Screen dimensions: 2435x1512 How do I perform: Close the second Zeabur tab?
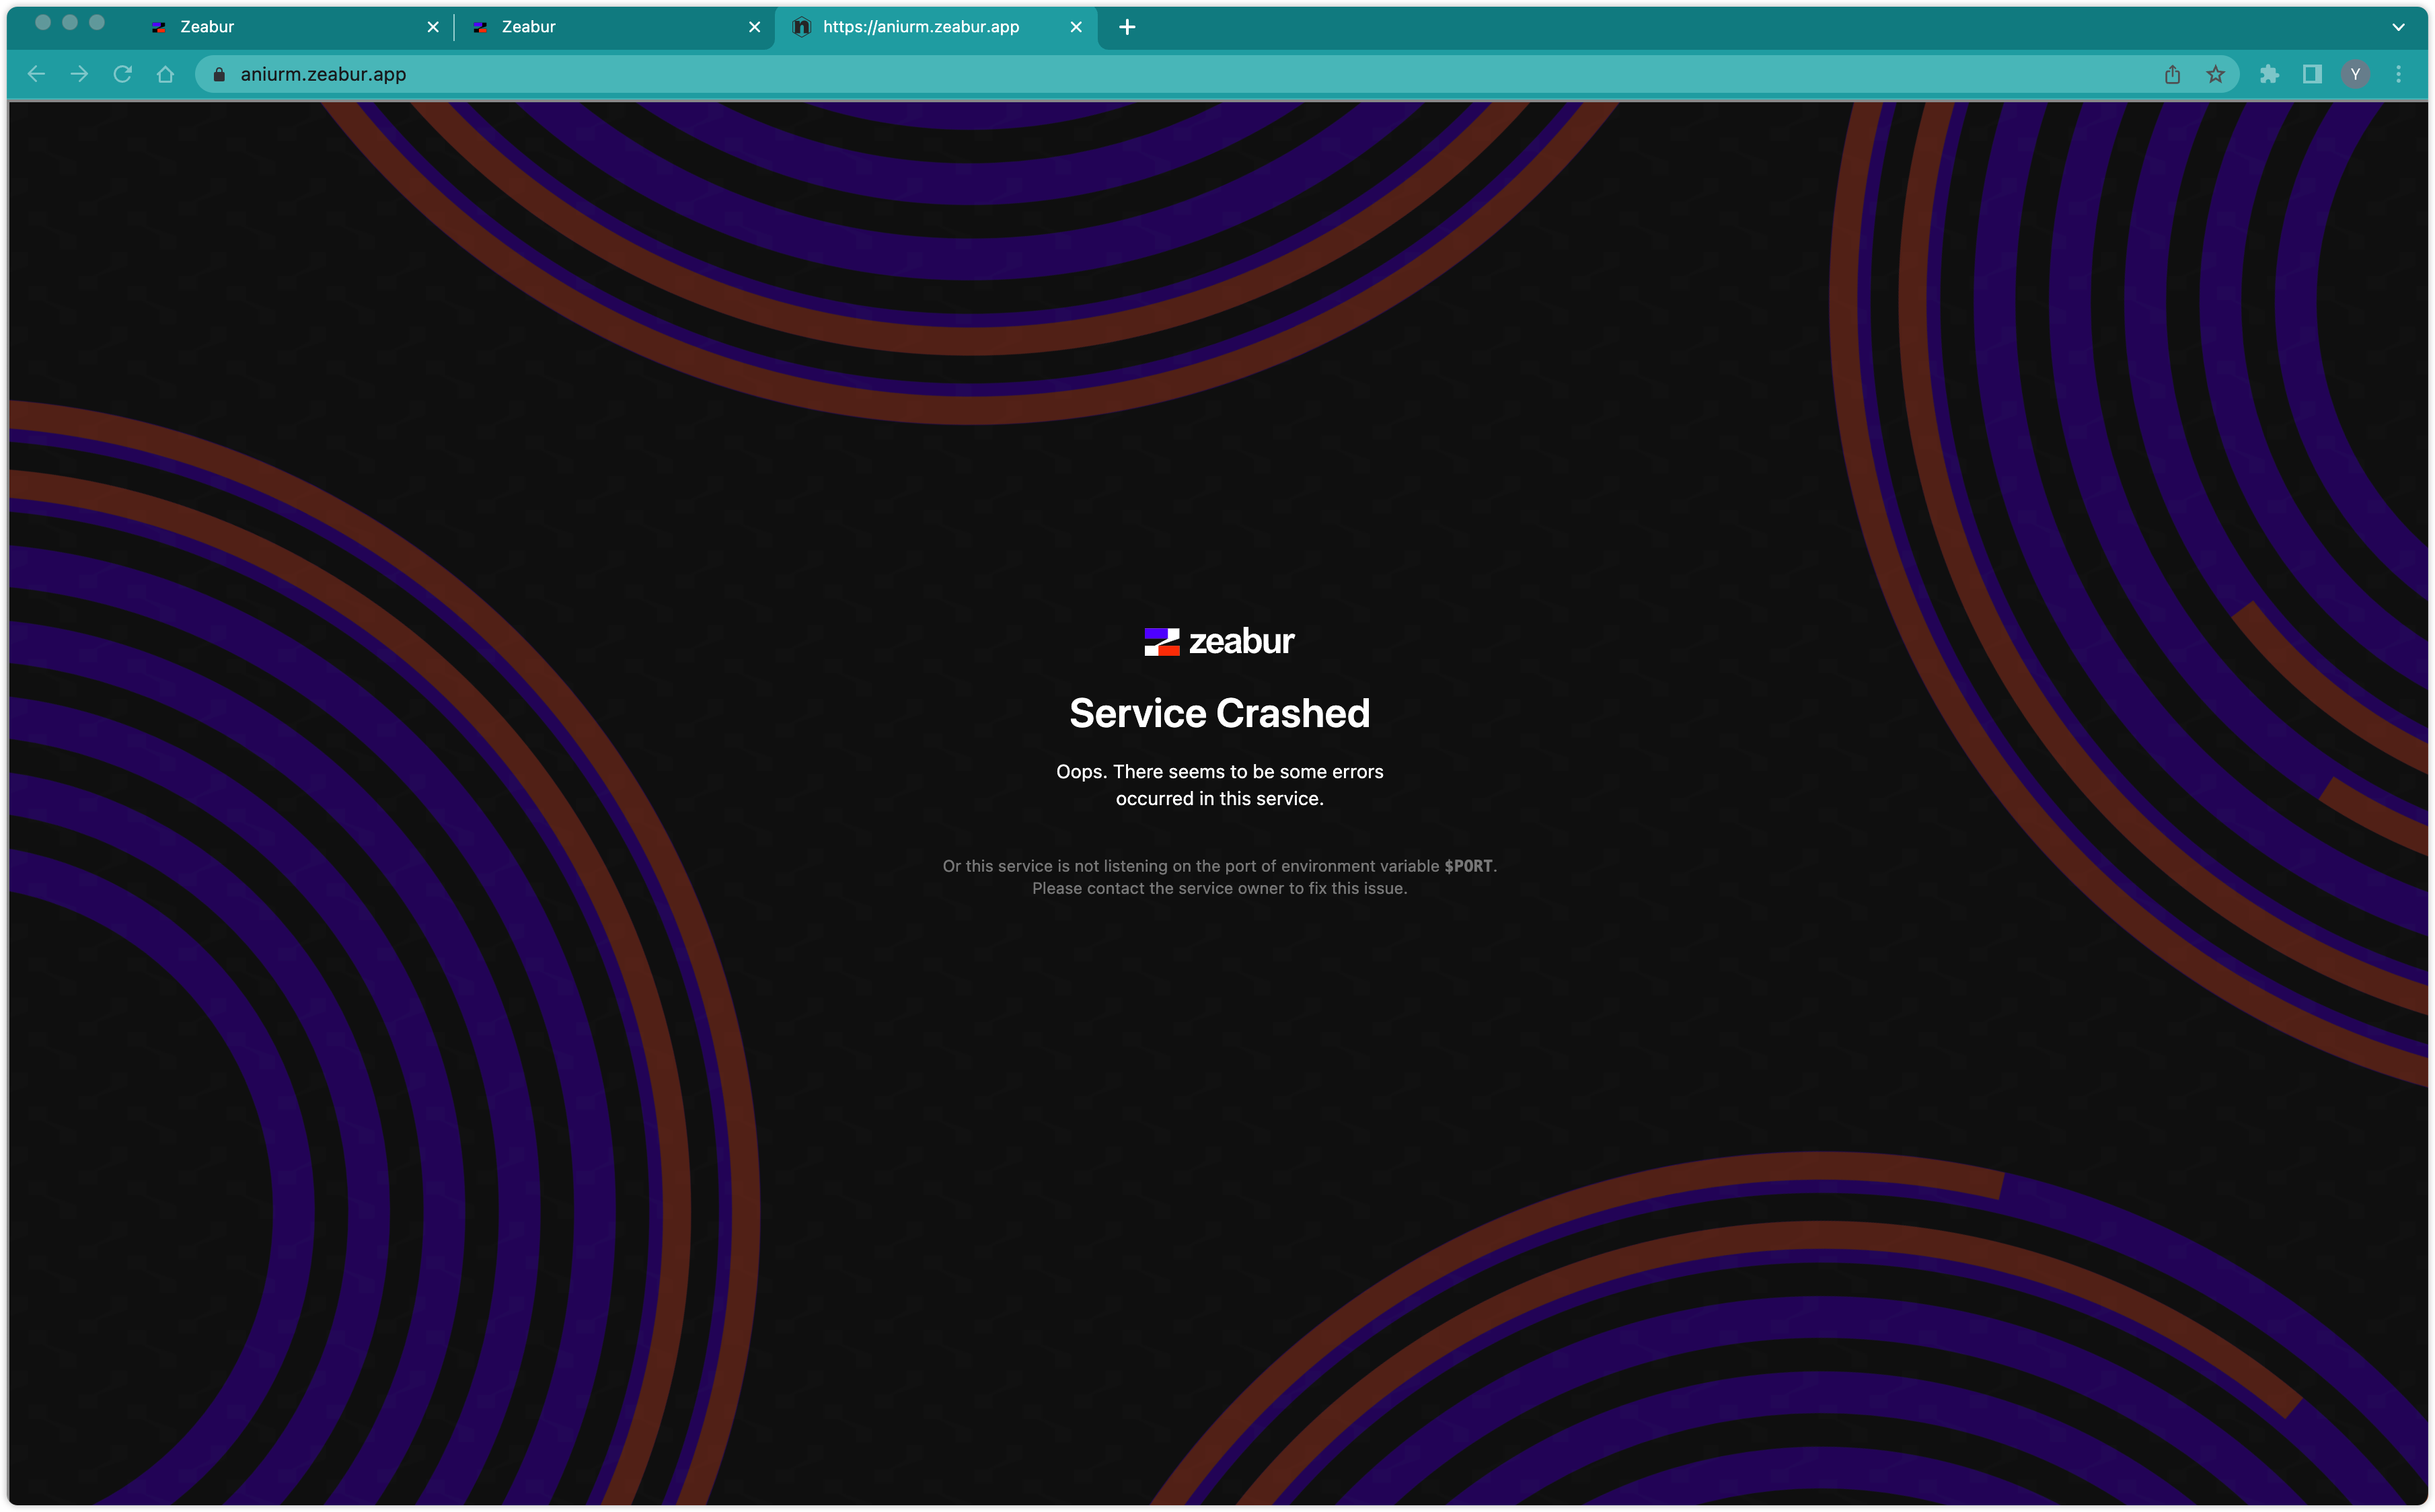pos(754,27)
